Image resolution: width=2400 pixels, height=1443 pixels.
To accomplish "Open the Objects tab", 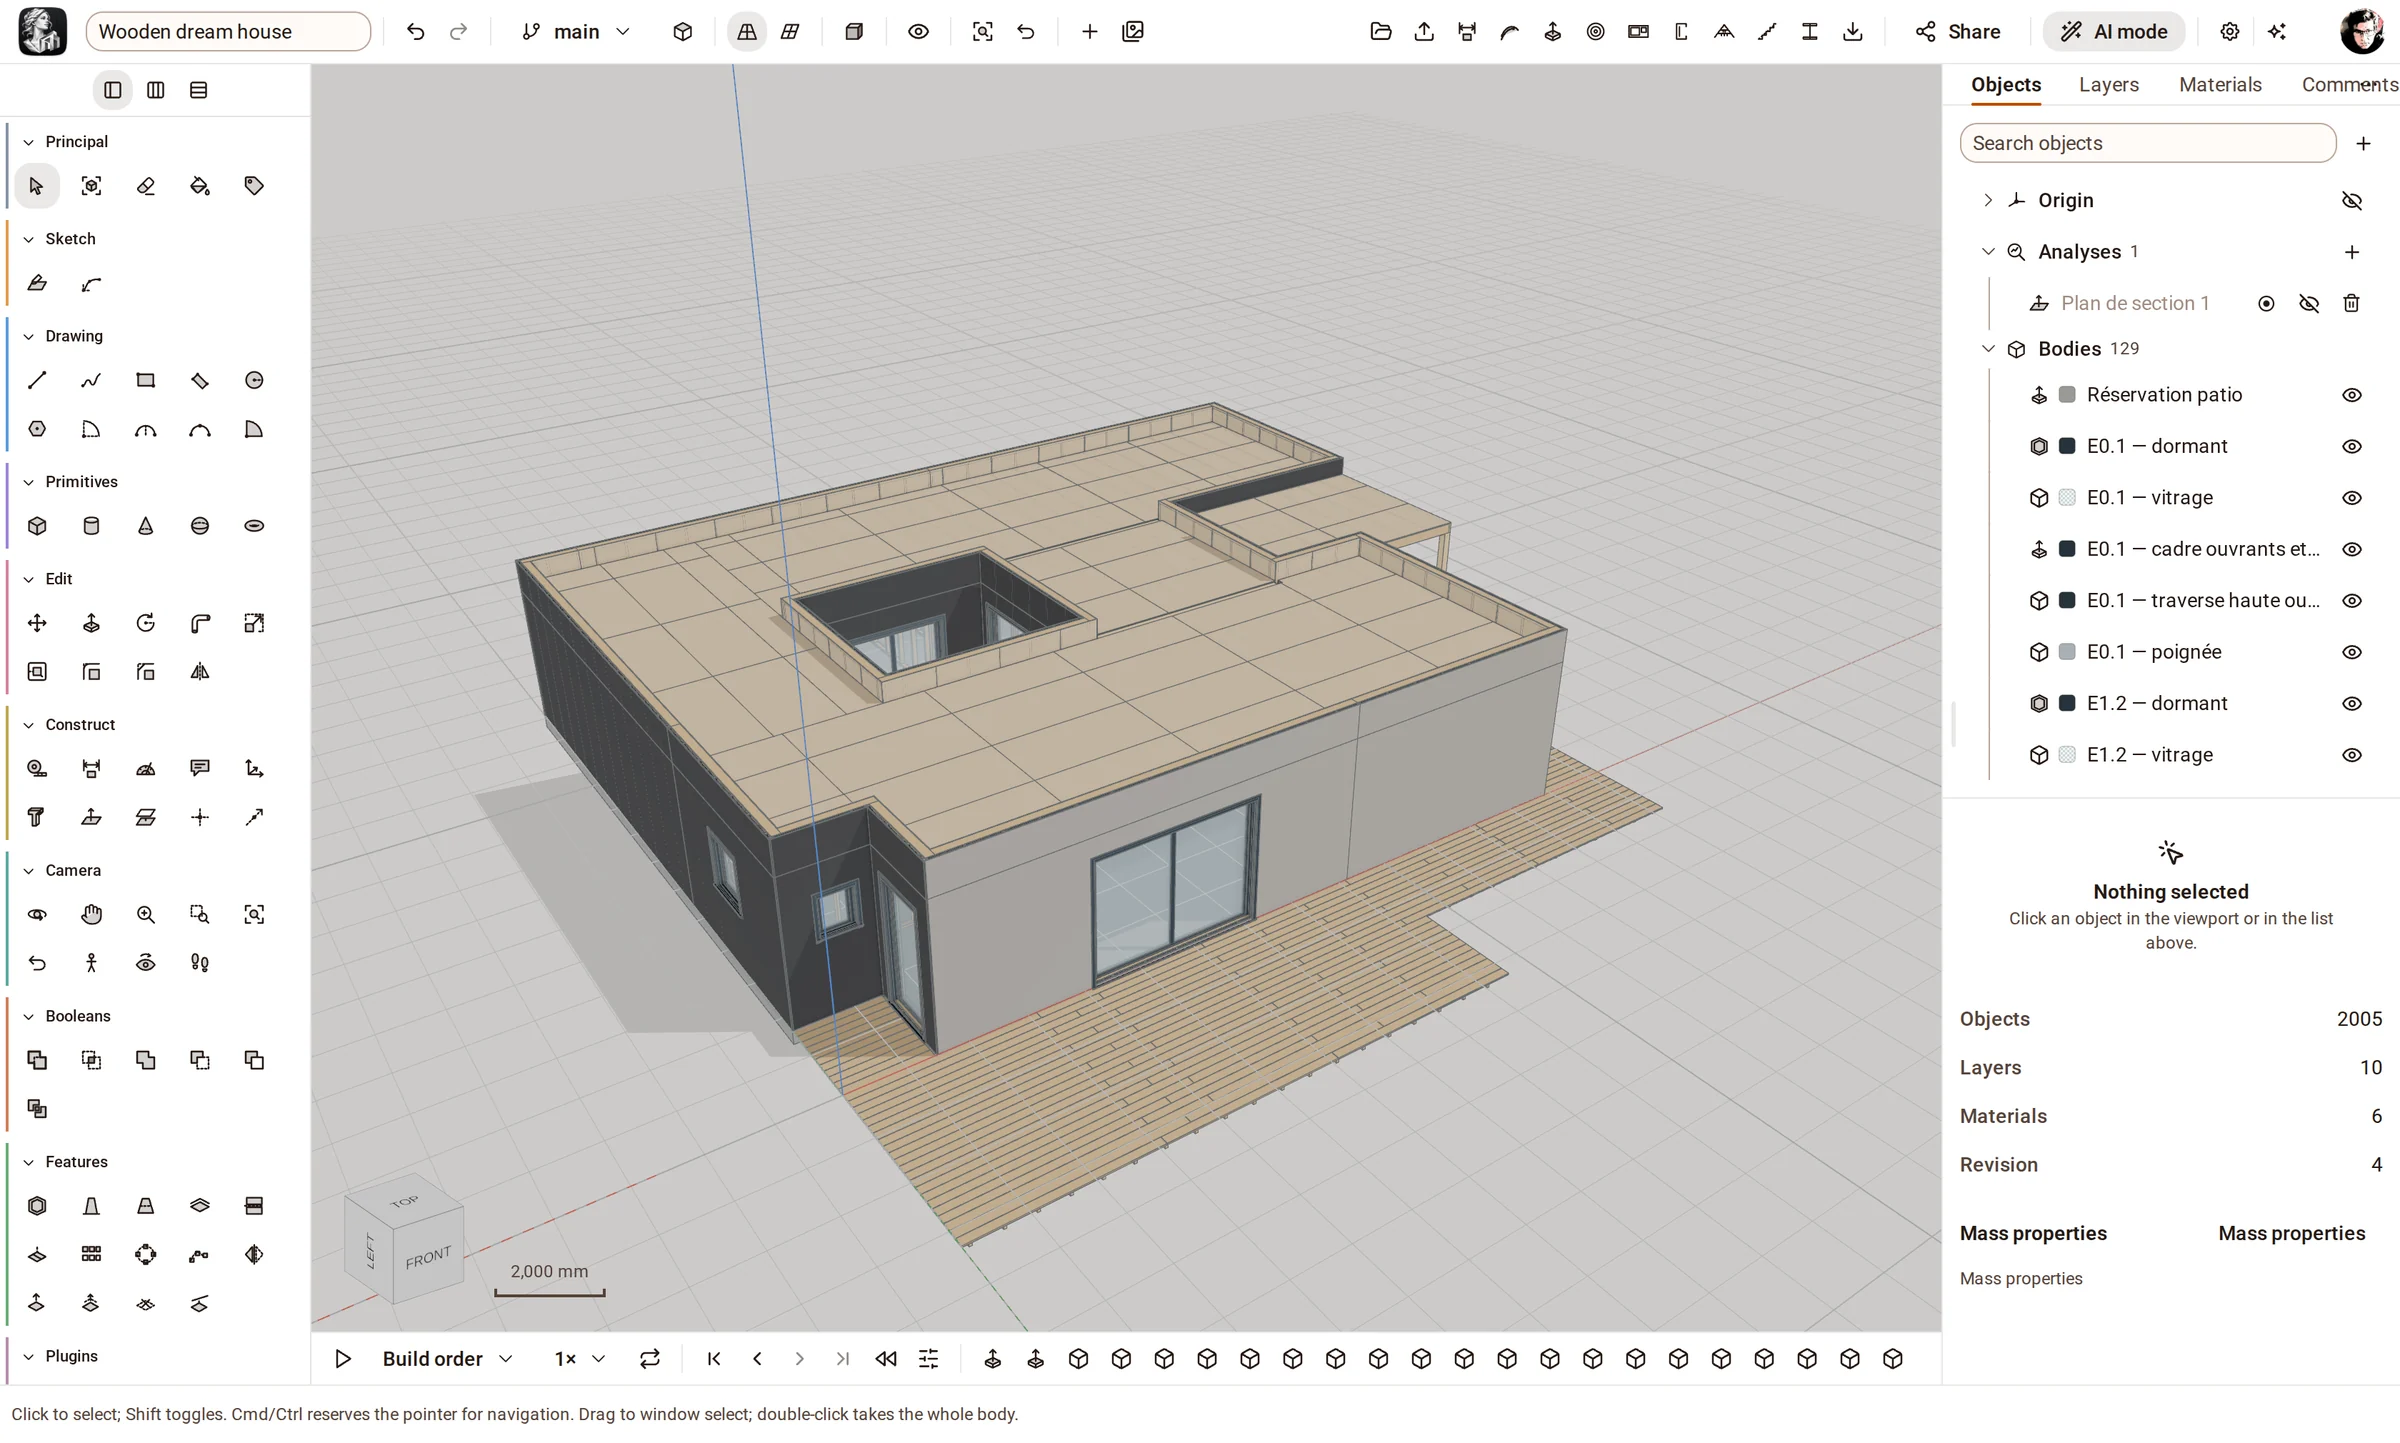I will pyautogui.click(x=2006, y=85).
